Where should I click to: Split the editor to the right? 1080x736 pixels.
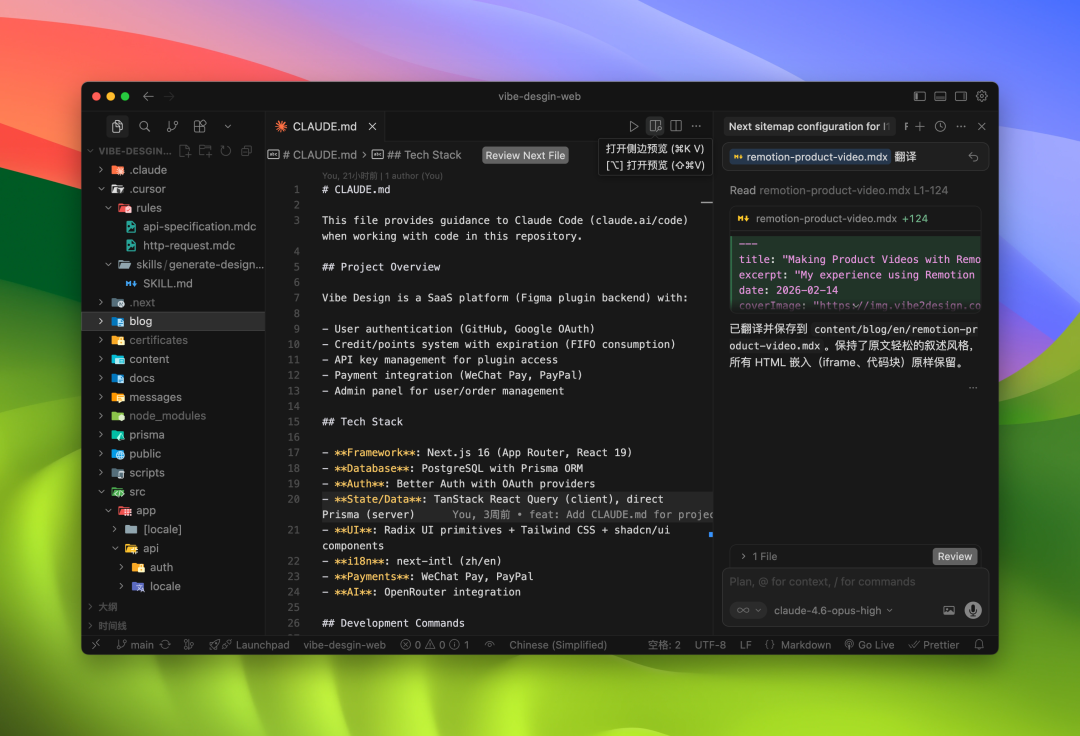click(676, 126)
